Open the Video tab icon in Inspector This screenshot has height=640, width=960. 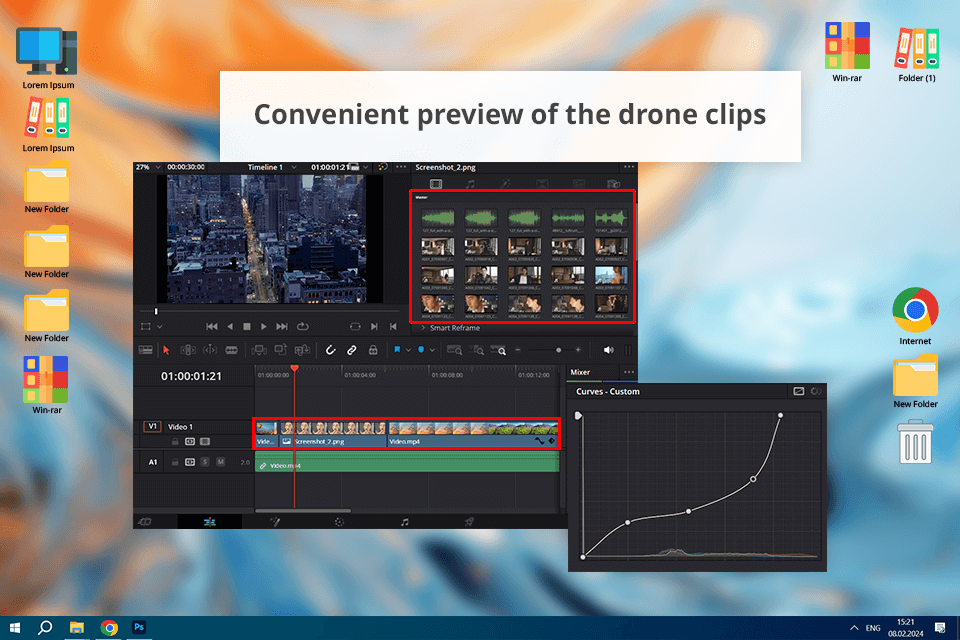(436, 184)
